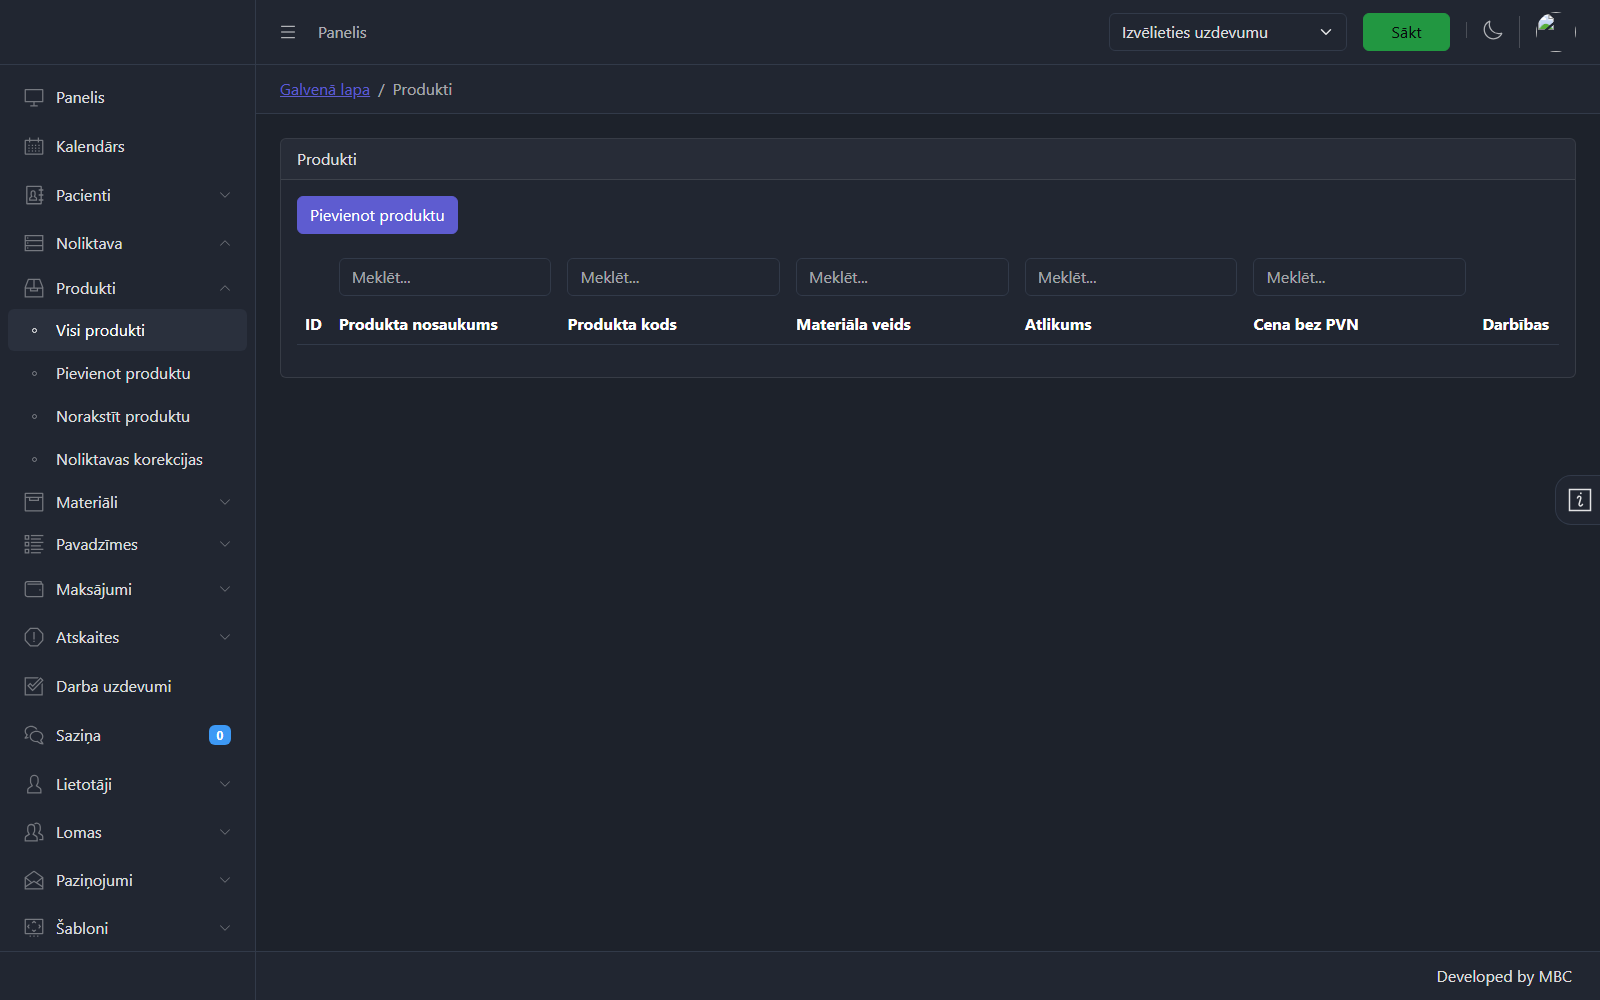Toggle dark mode moon icon
The image size is (1600, 1000).
1493,31
